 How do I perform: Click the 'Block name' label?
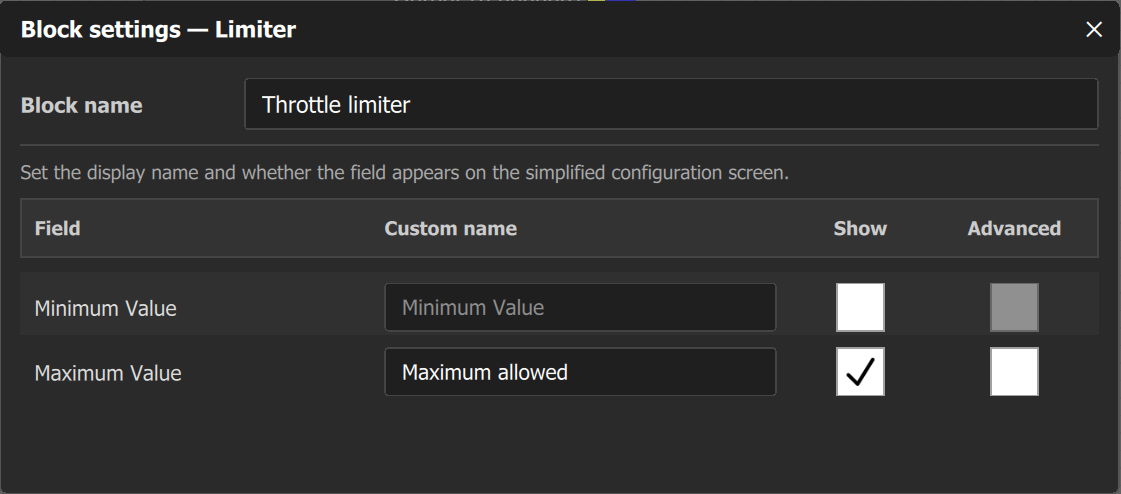(x=82, y=106)
